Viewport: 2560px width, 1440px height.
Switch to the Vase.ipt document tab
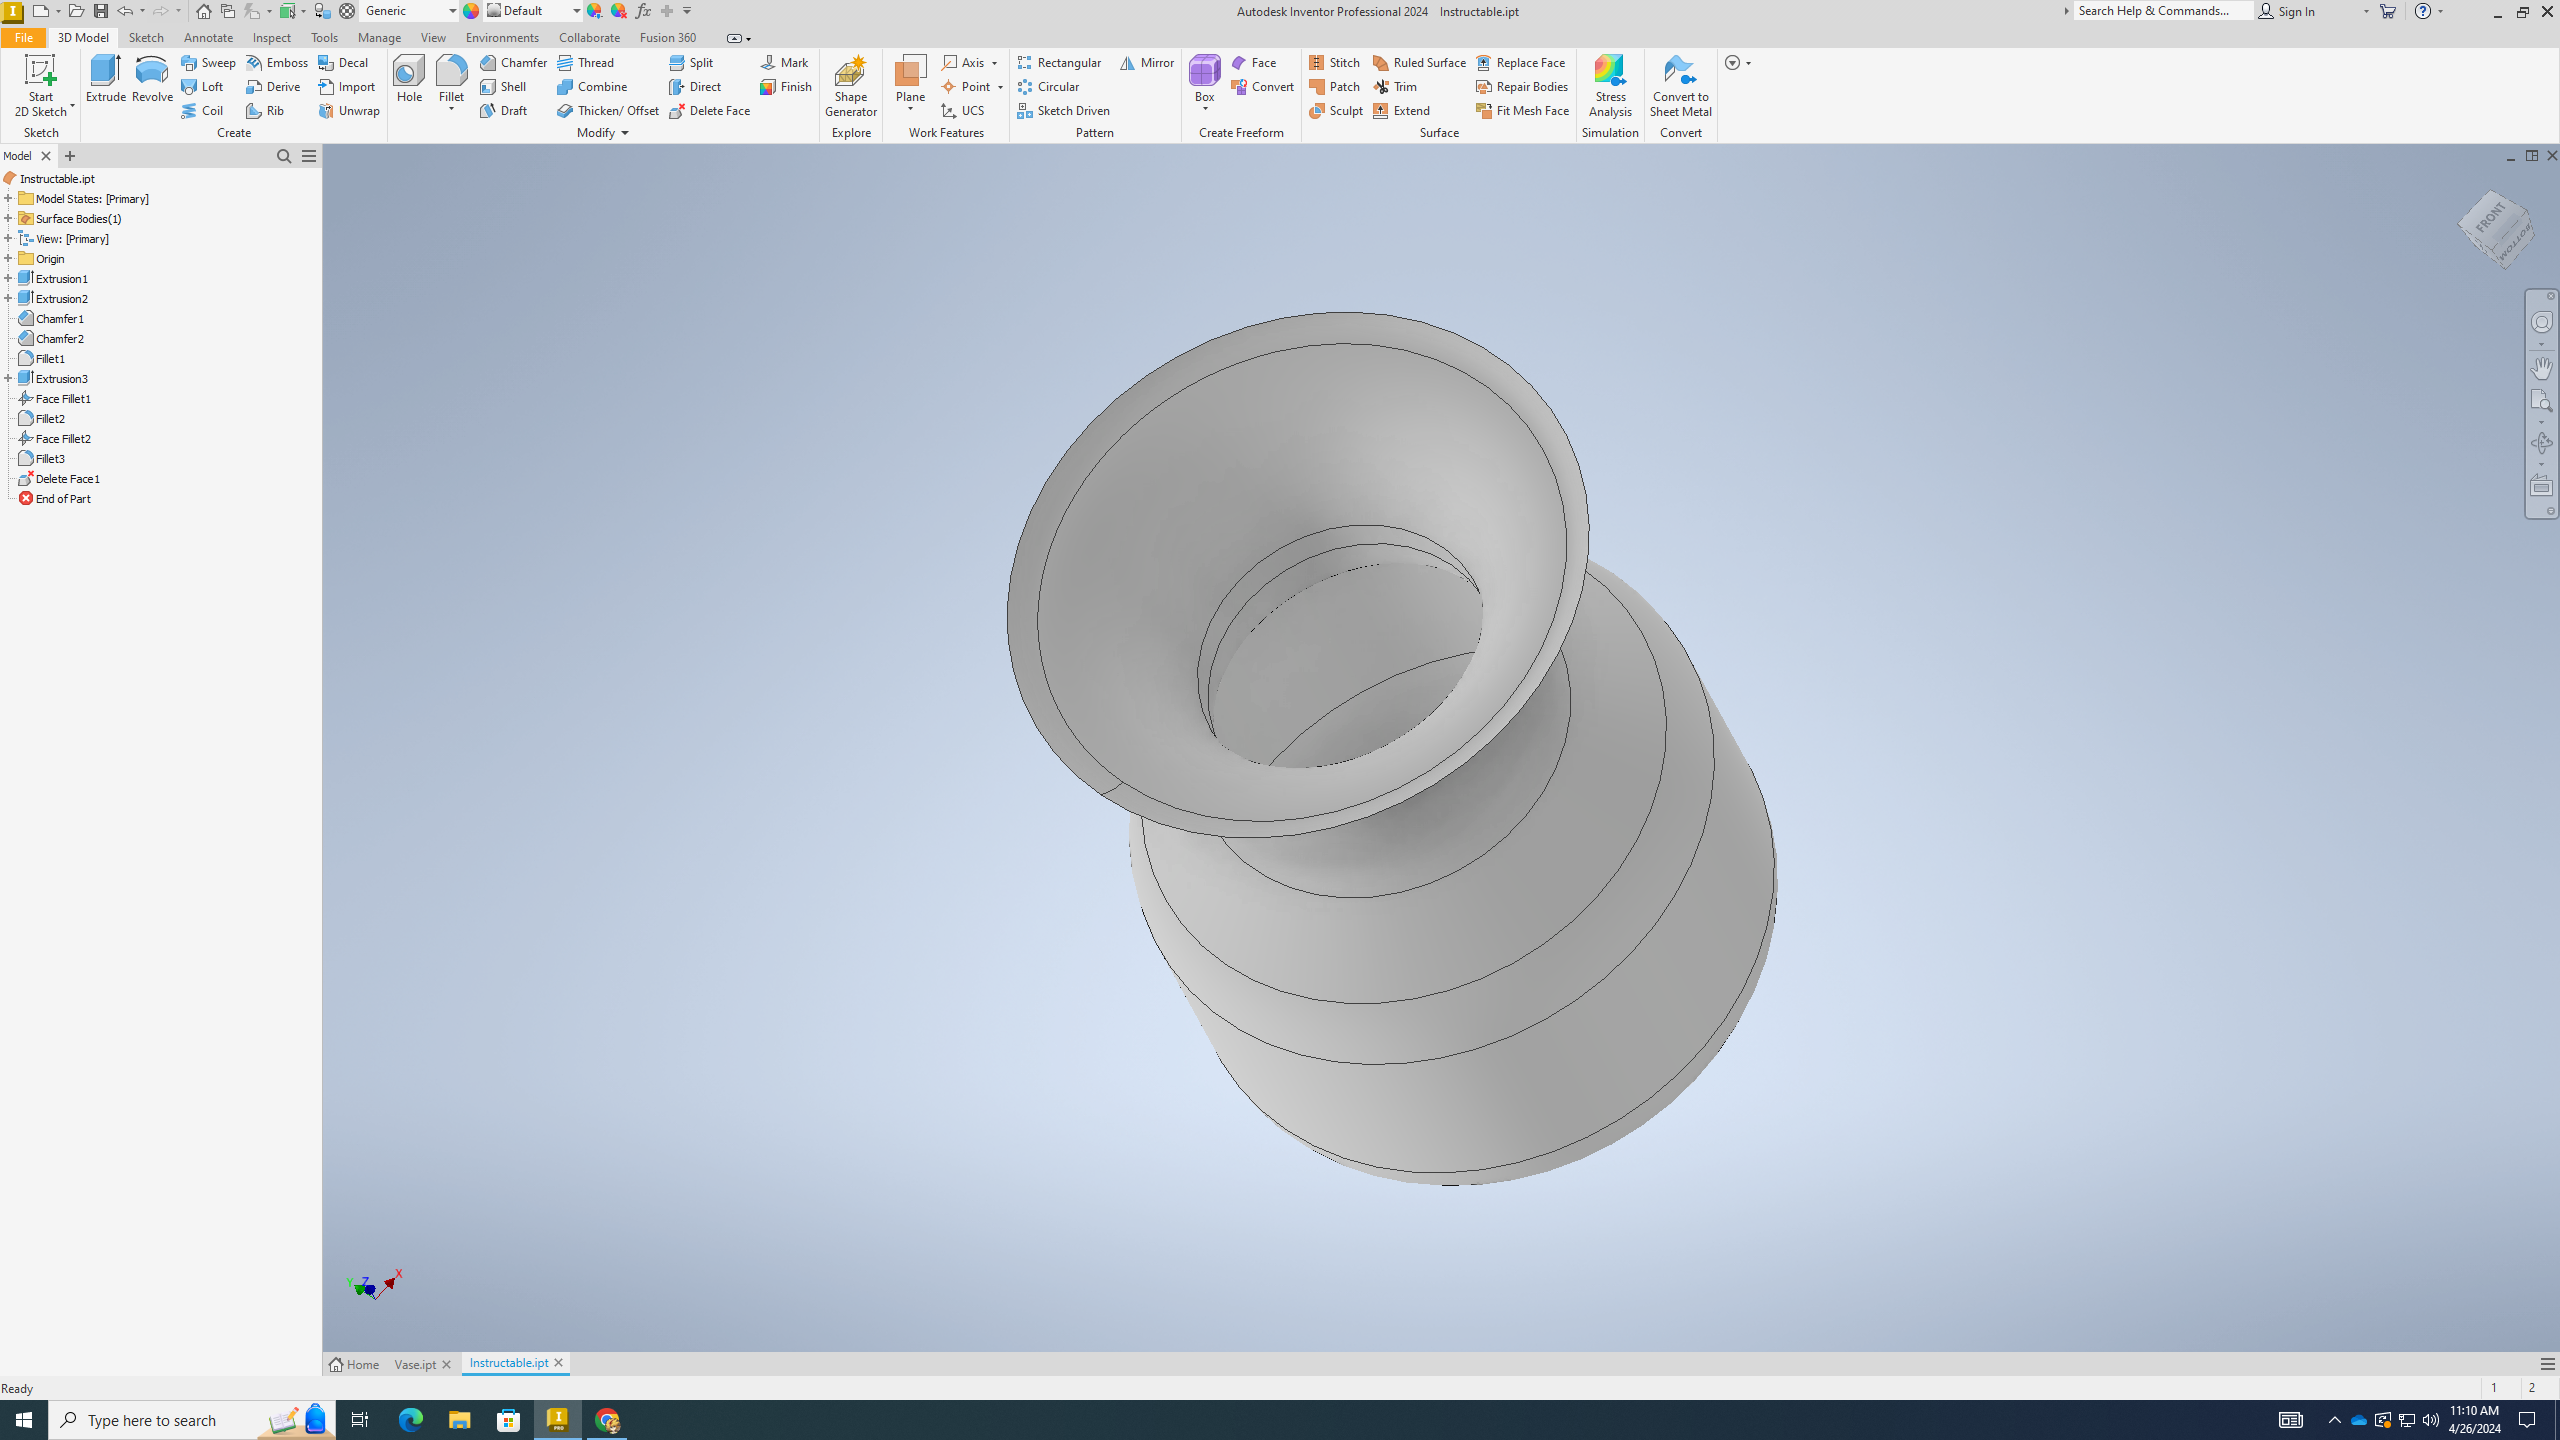click(415, 1364)
